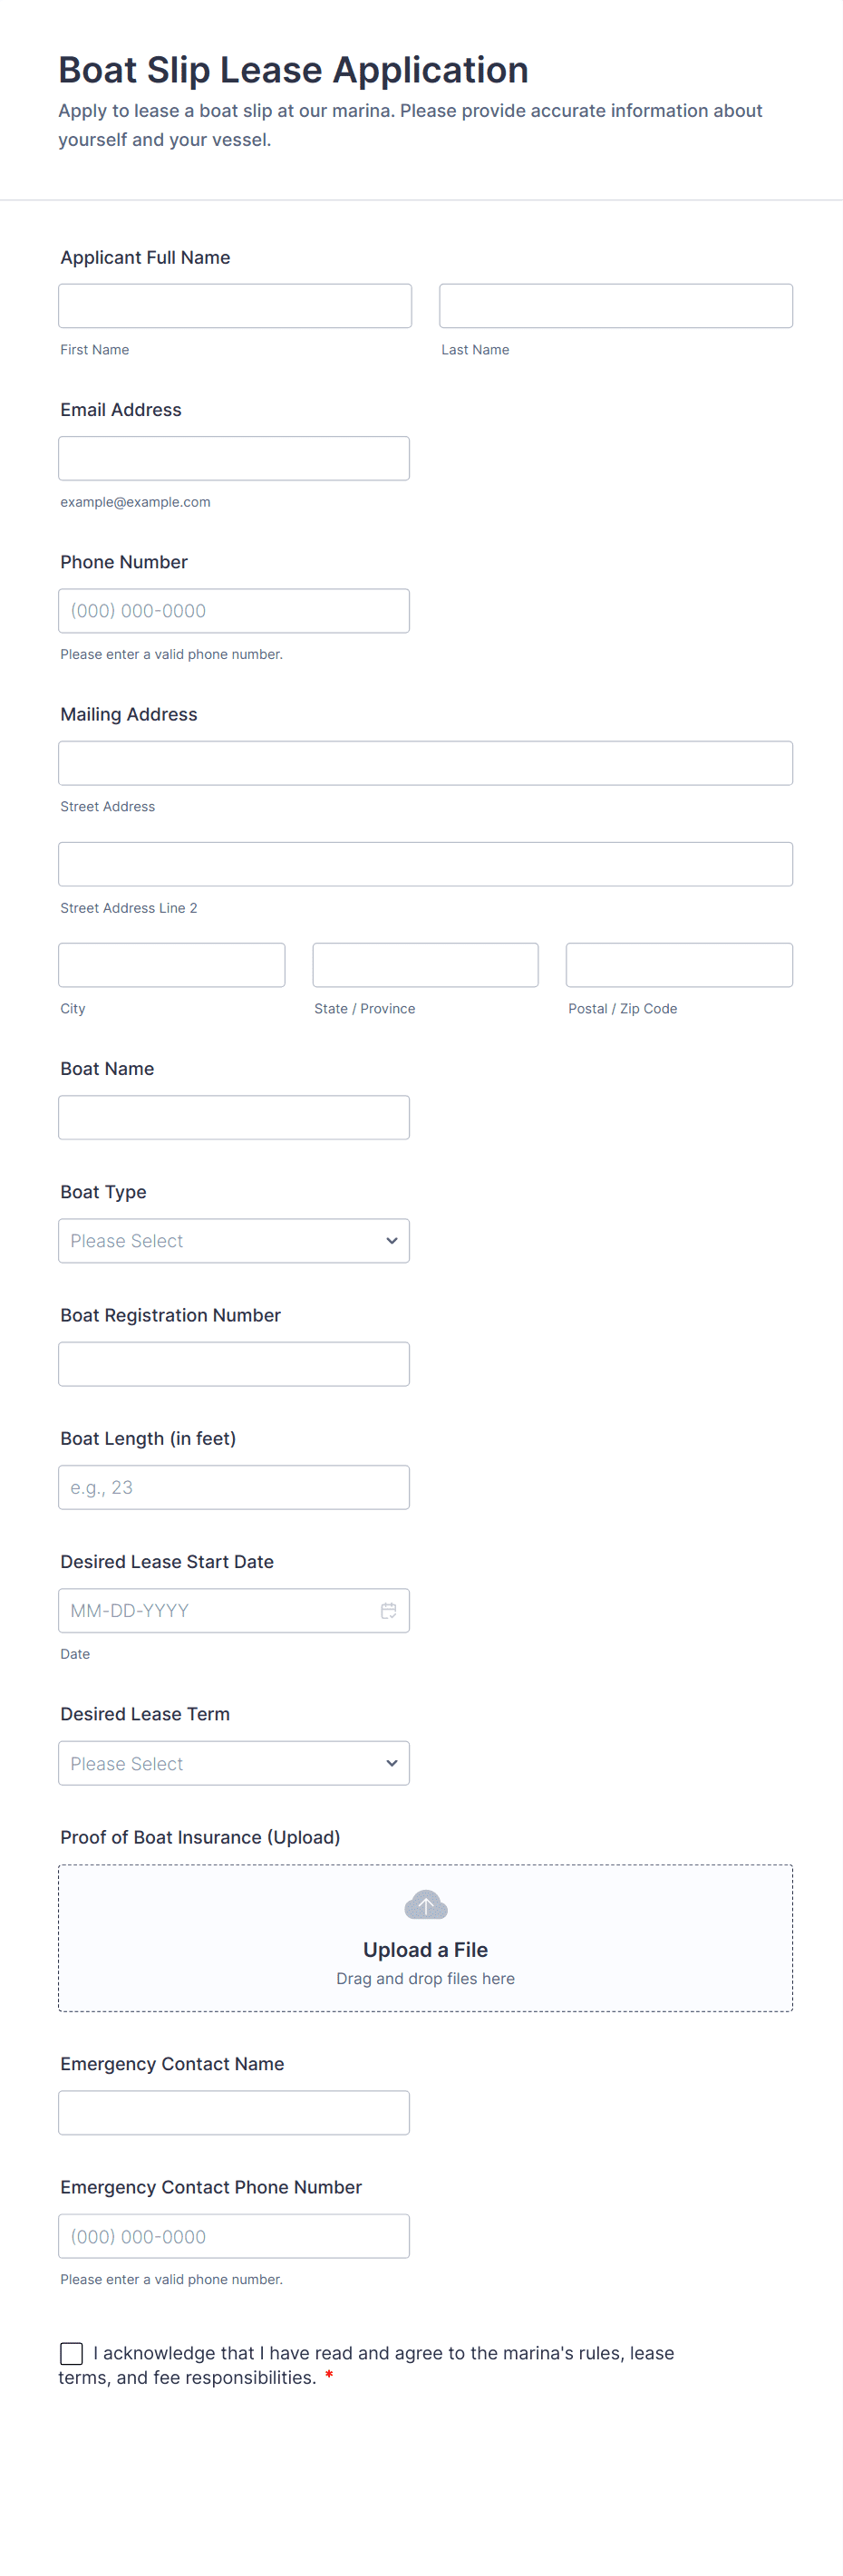Open the Boat Type dropdown
The width and height of the screenshot is (843, 2576).
[x=233, y=1240]
